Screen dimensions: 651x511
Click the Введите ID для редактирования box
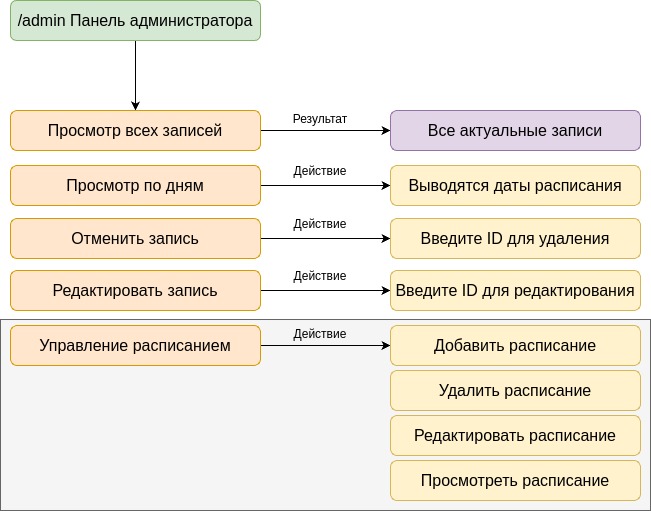coord(514,290)
